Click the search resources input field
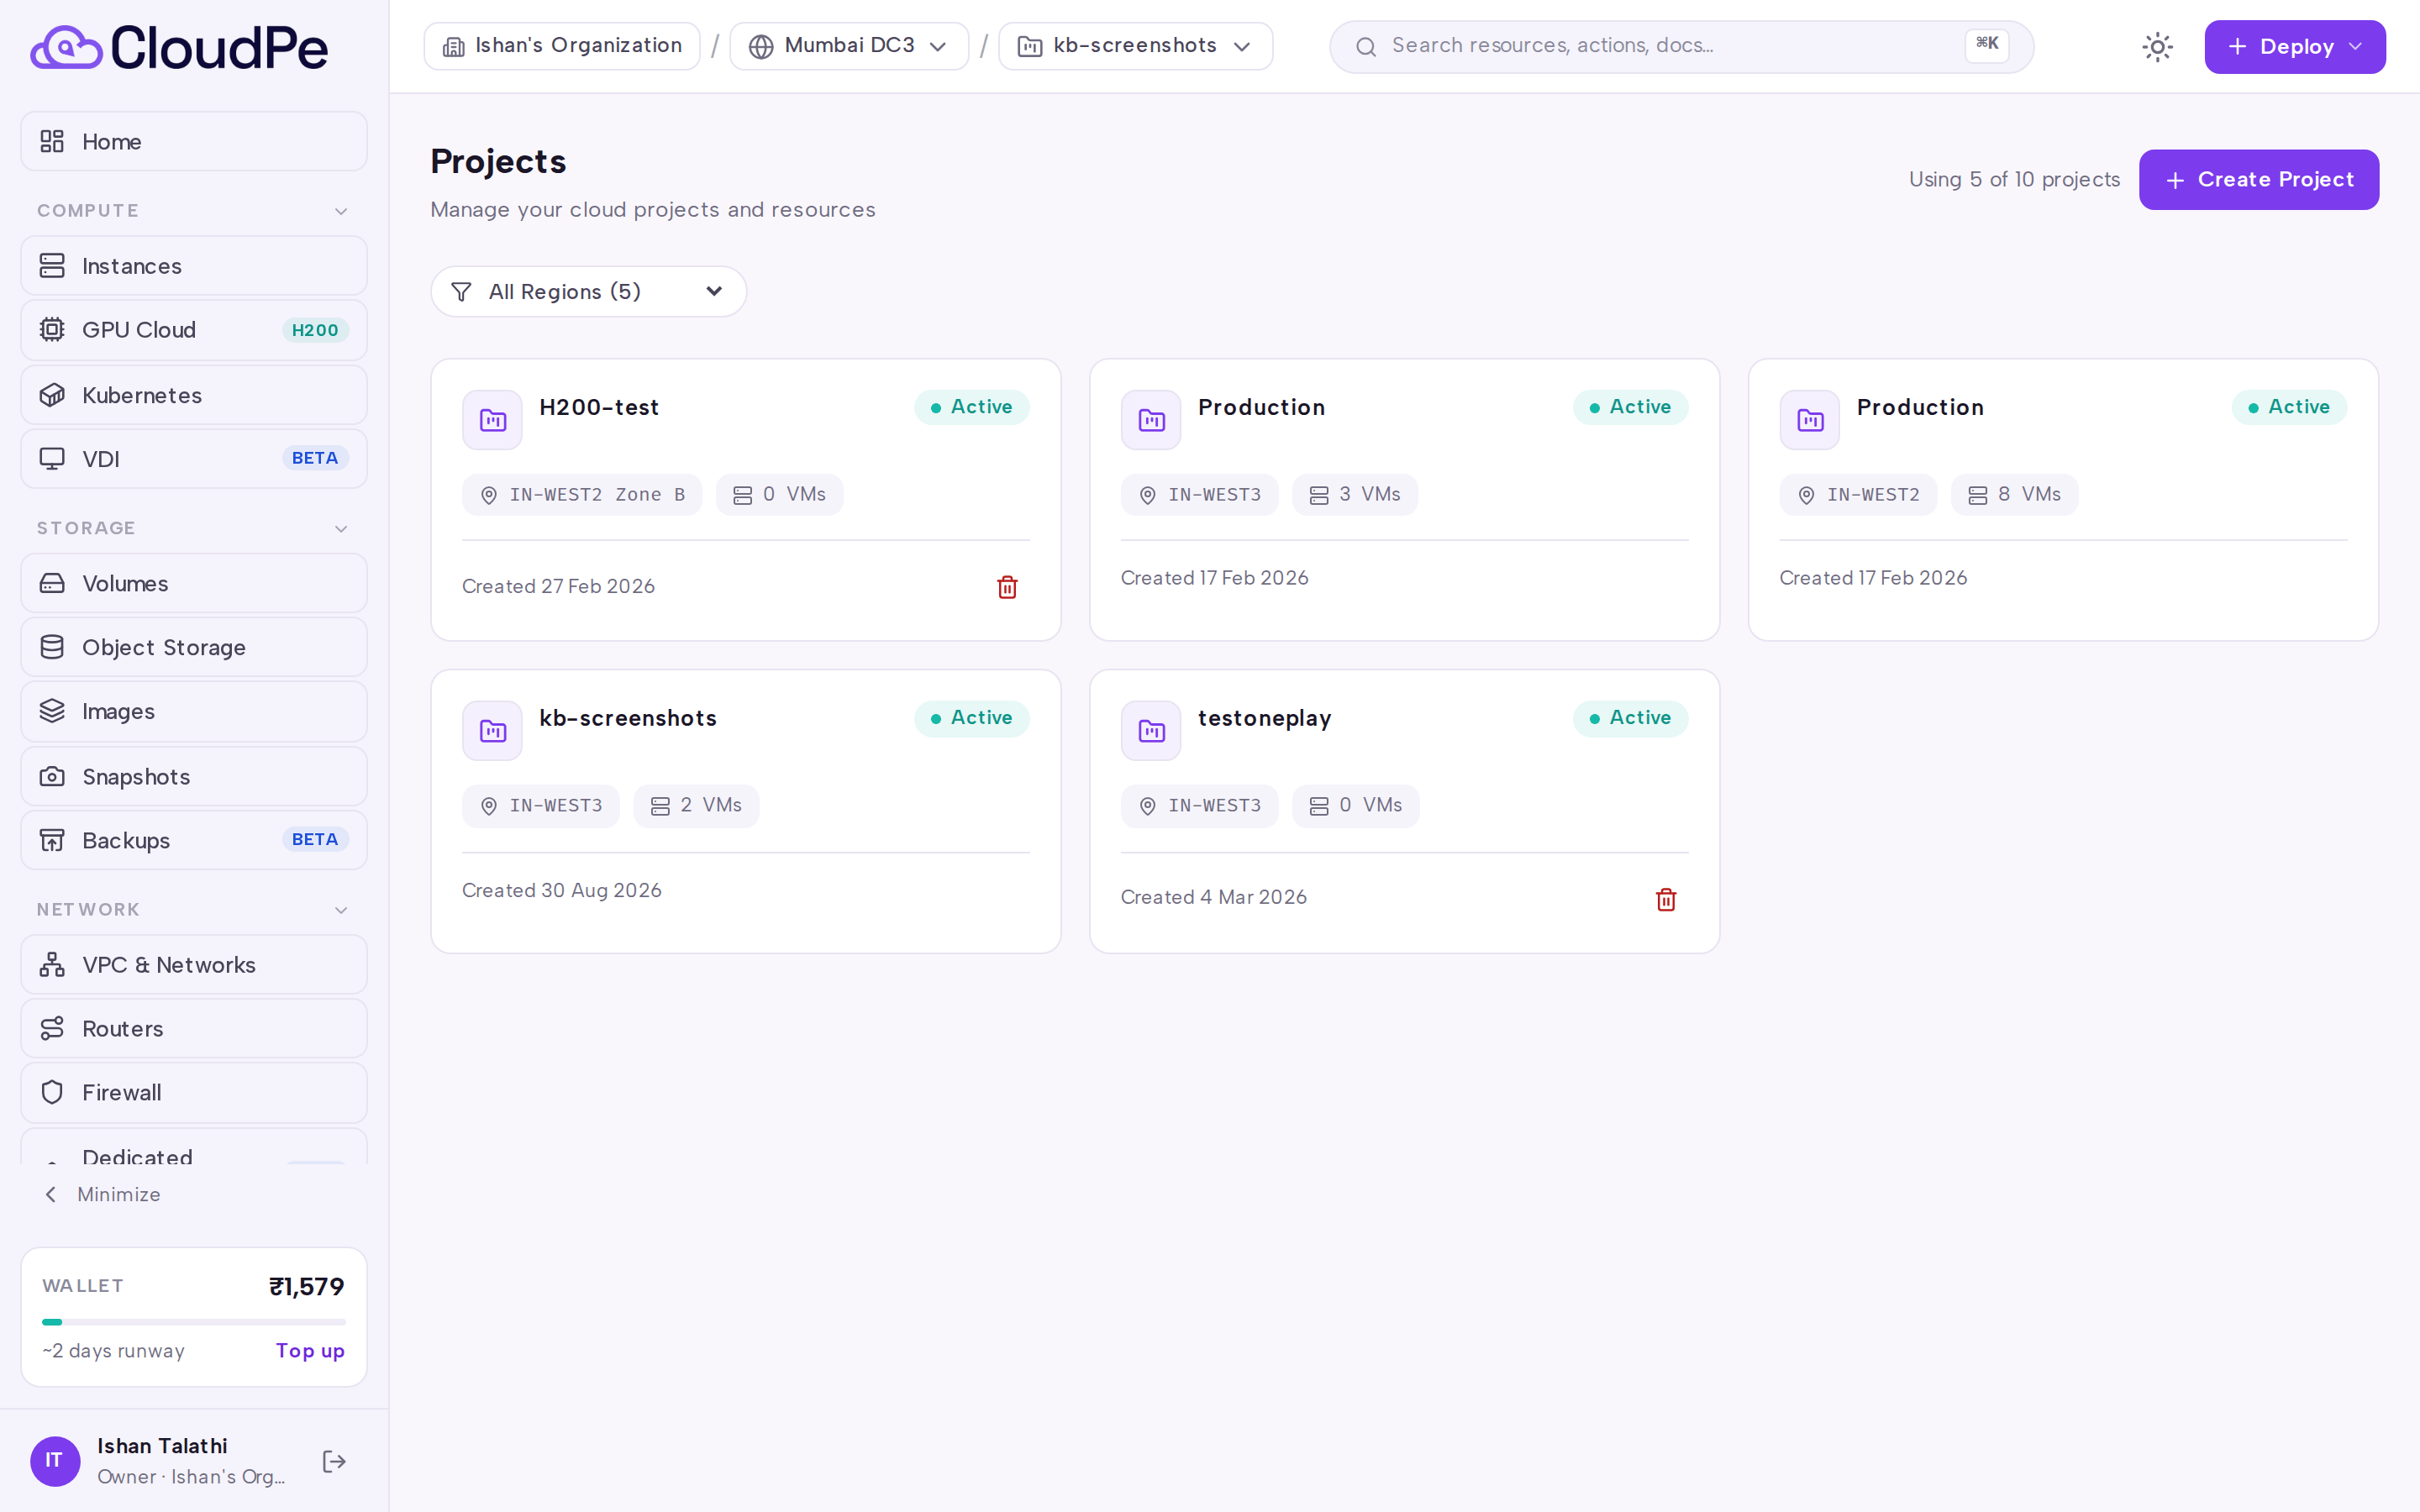 pyautogui.click(x=1681, y=46)
